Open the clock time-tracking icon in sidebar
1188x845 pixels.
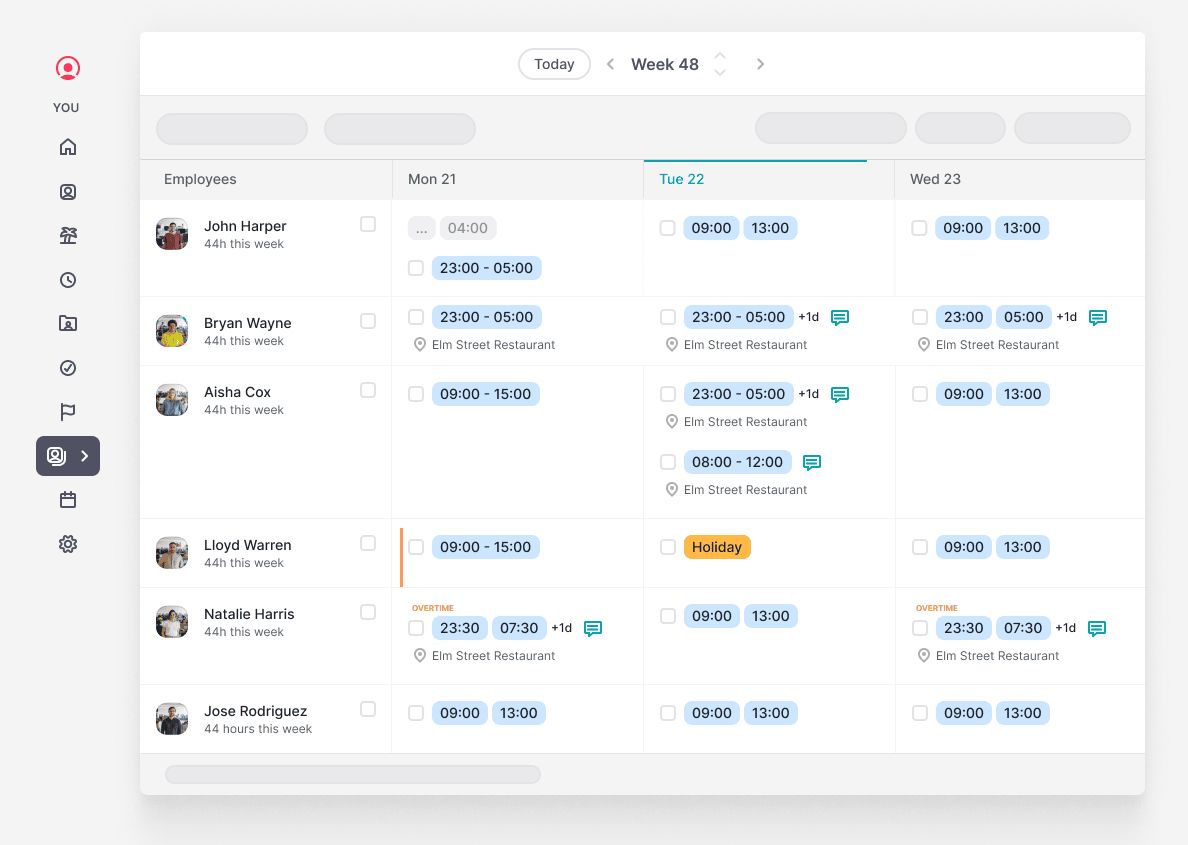point(67,280)
